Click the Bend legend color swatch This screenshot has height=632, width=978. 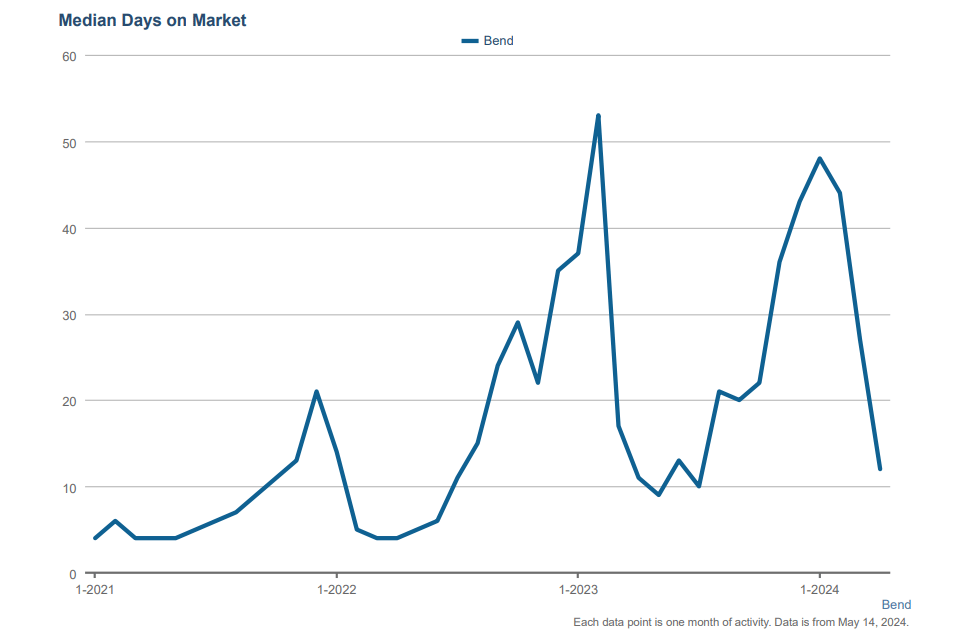[470, 41]
